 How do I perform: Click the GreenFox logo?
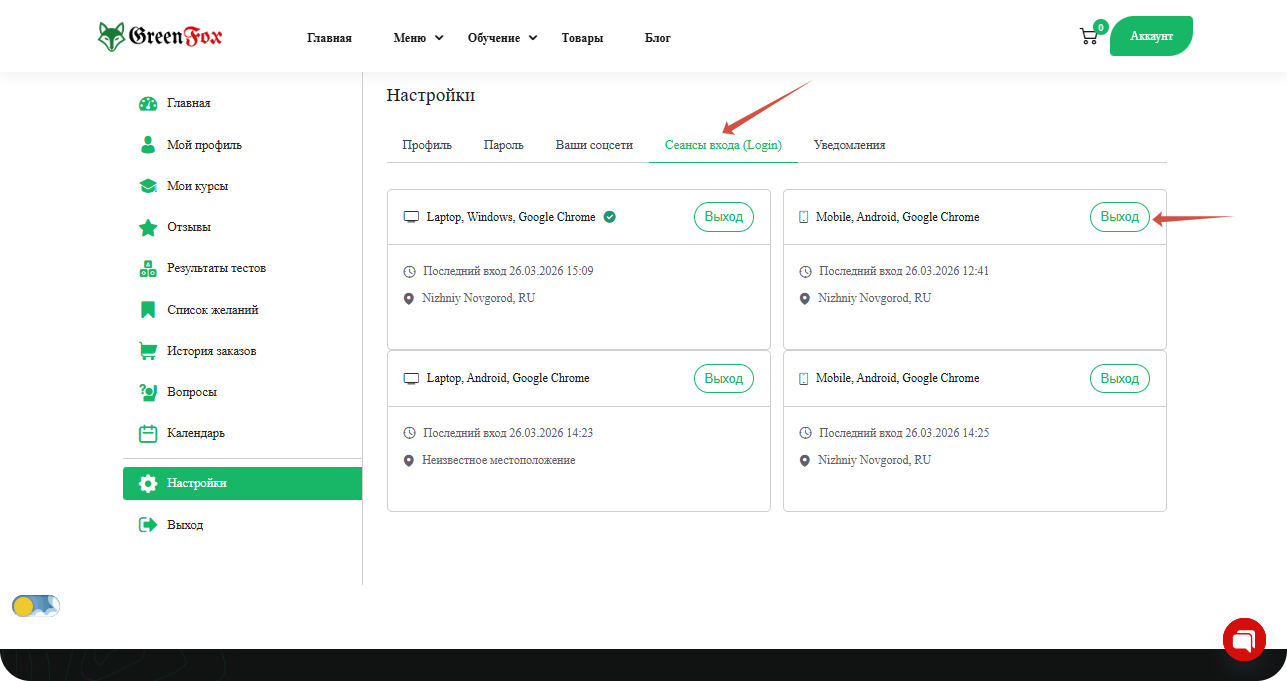tap(160, 37)
